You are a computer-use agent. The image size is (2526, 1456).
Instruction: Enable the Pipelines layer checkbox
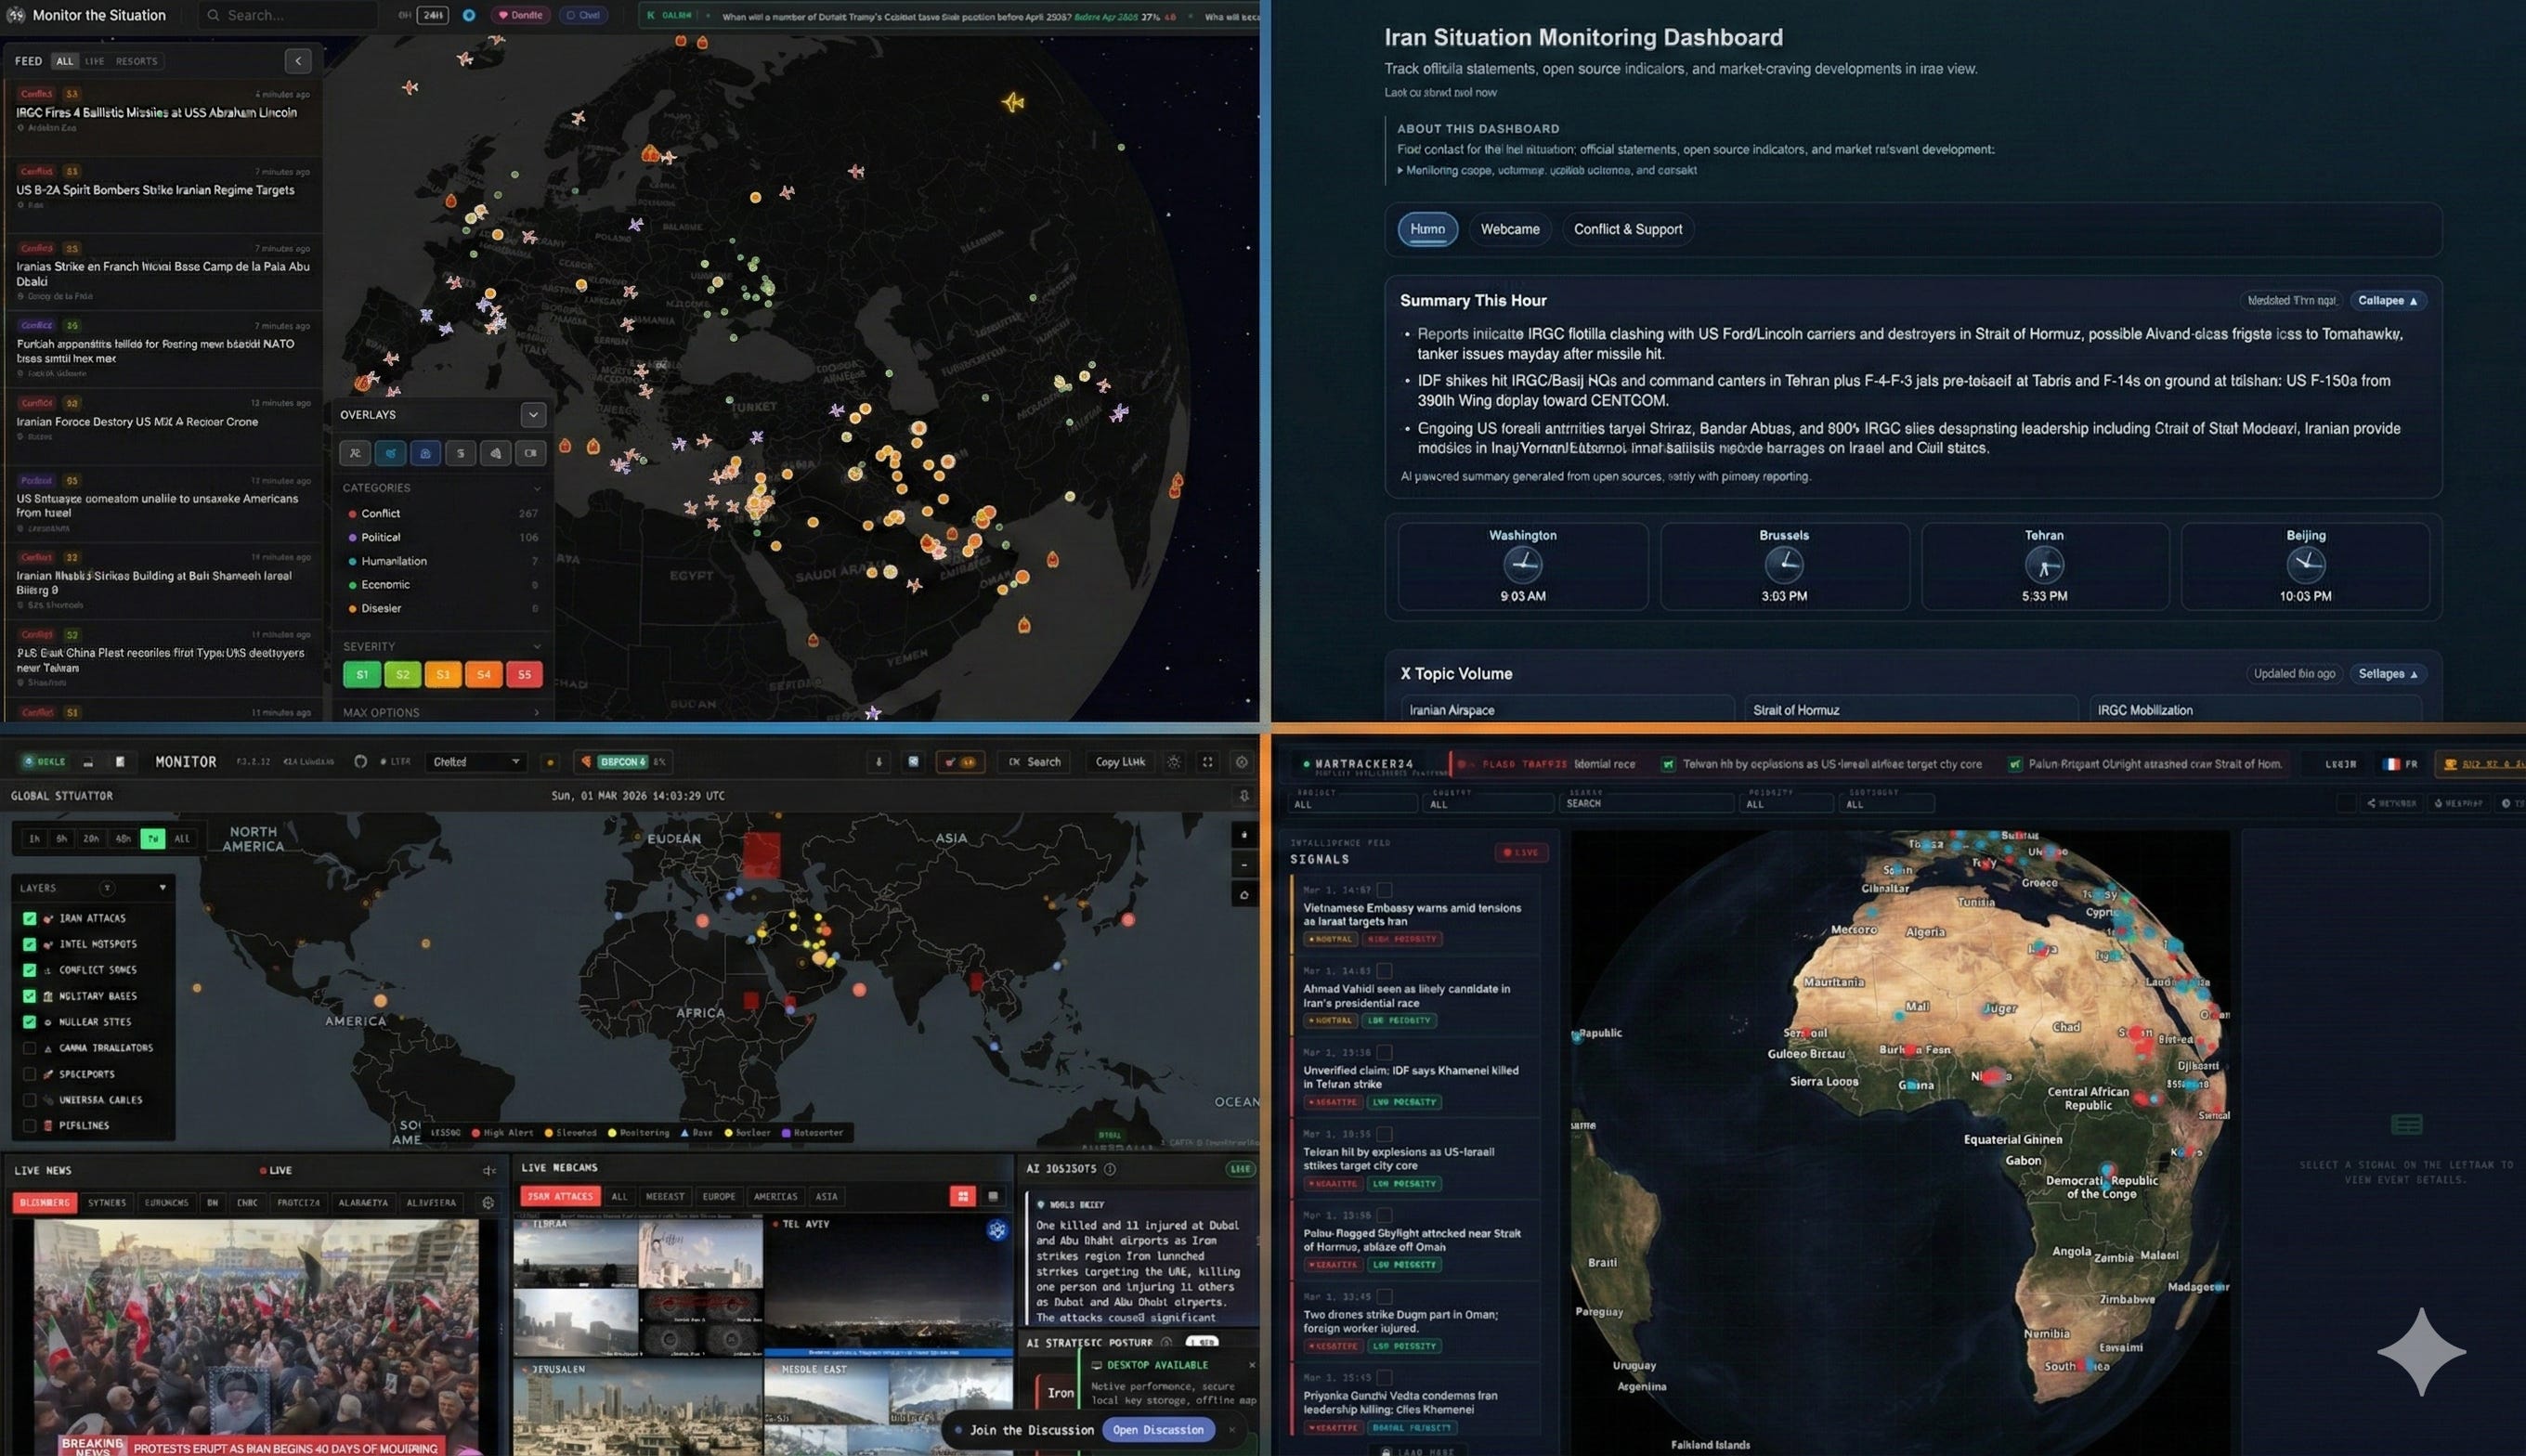[x=30, y=1126]
